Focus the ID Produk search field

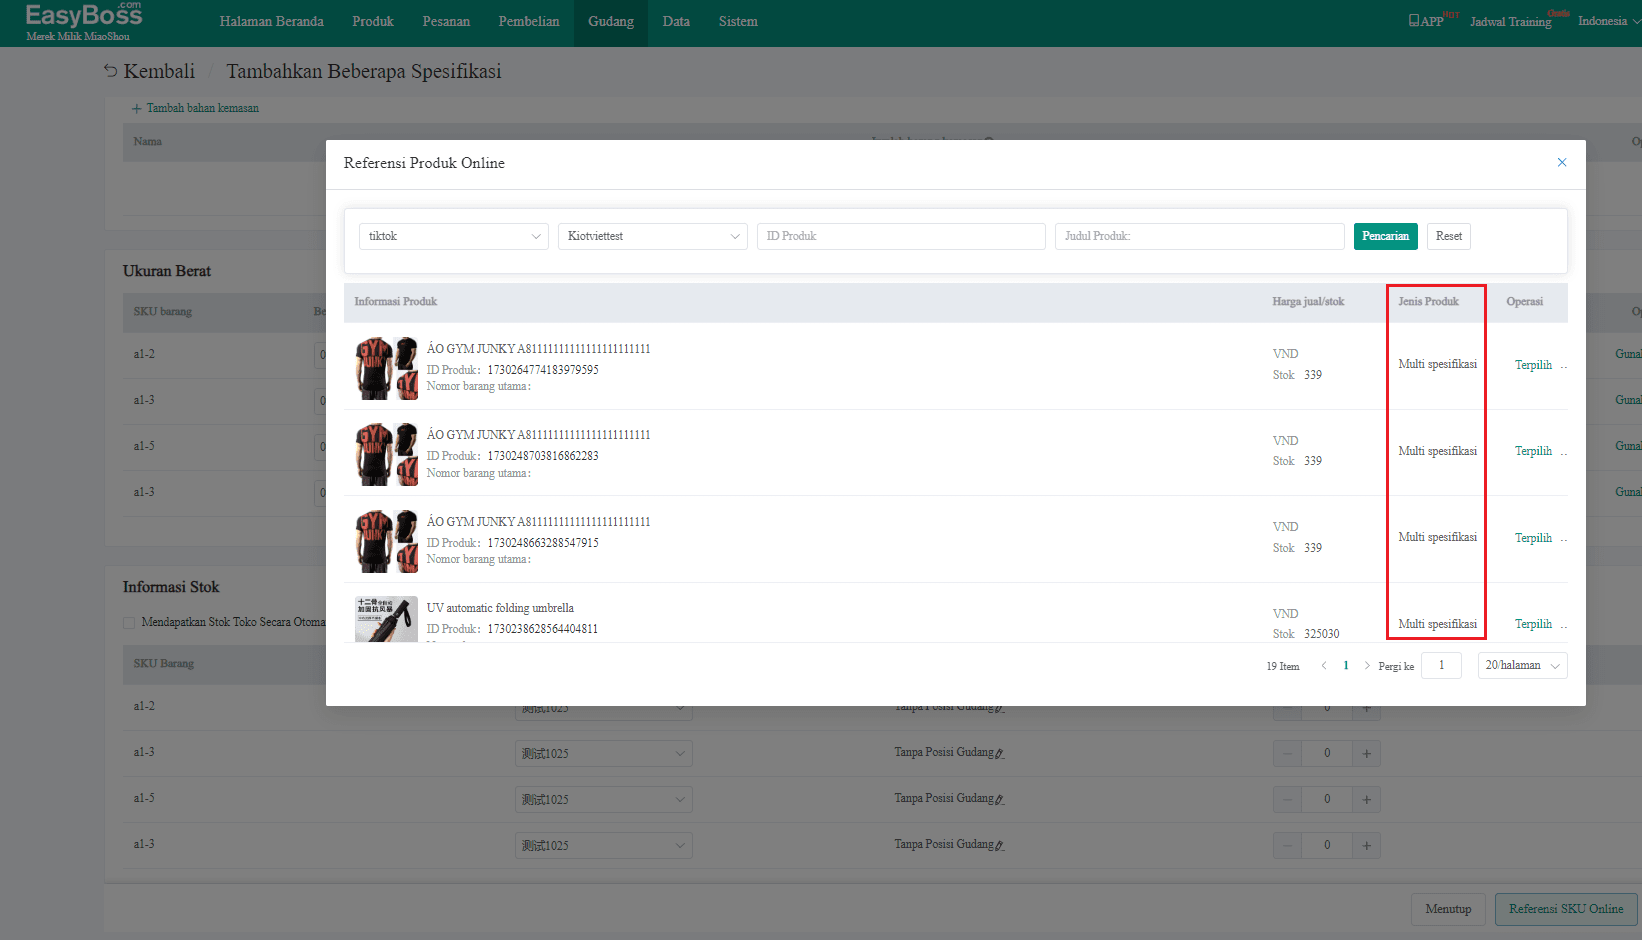tap(900, 236)
